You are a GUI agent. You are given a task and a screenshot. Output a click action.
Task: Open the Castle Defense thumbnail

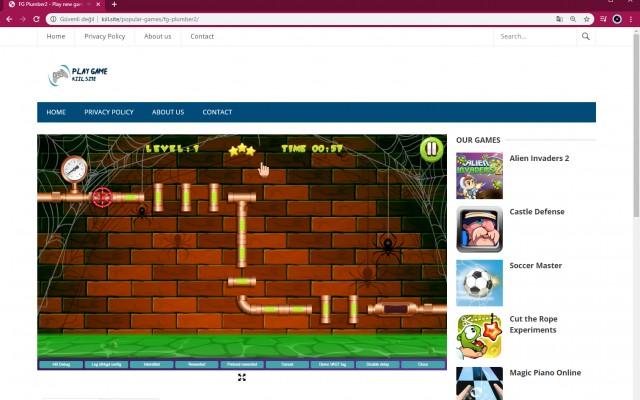[x=479, y=229]
